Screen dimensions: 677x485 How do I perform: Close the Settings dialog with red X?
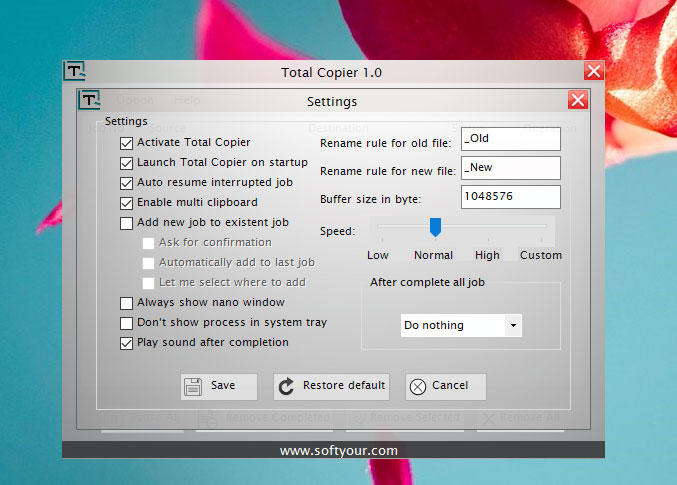[577, 100]
